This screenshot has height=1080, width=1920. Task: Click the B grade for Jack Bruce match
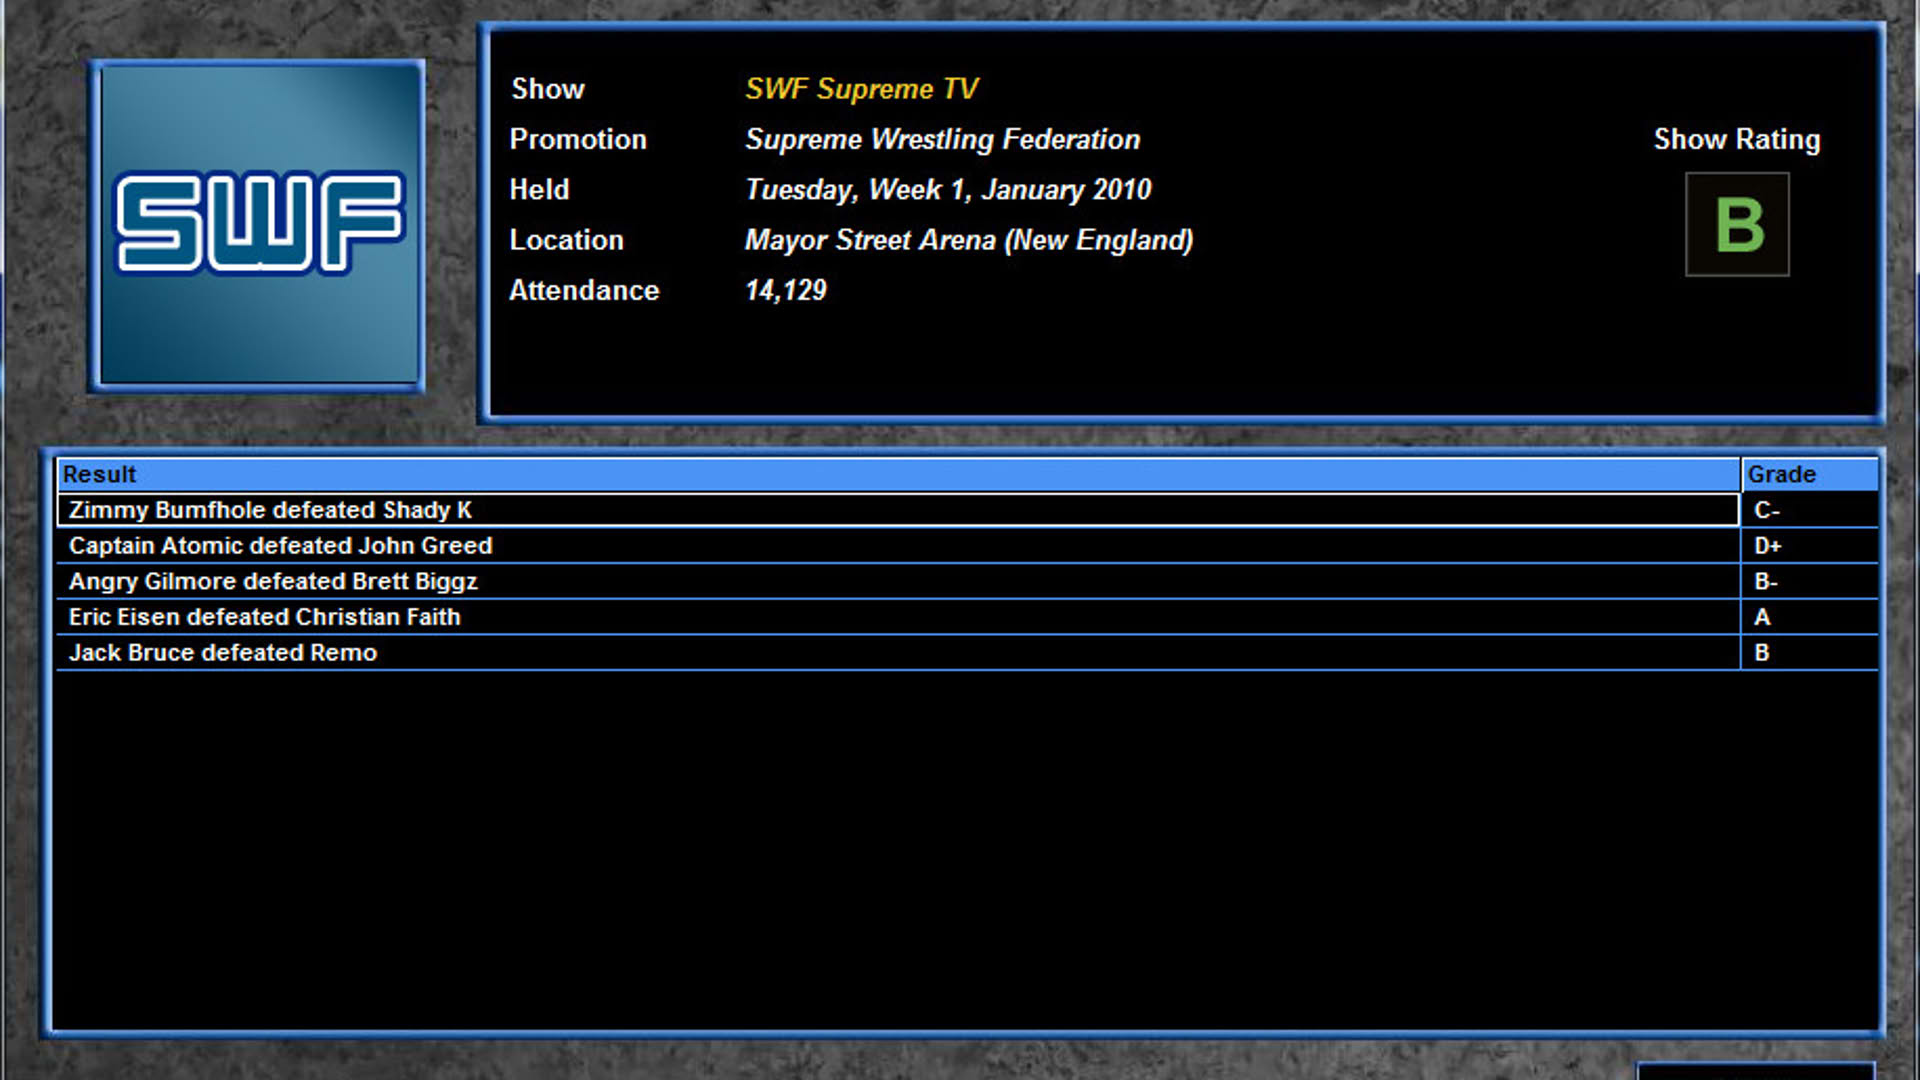pos(1810,653)
